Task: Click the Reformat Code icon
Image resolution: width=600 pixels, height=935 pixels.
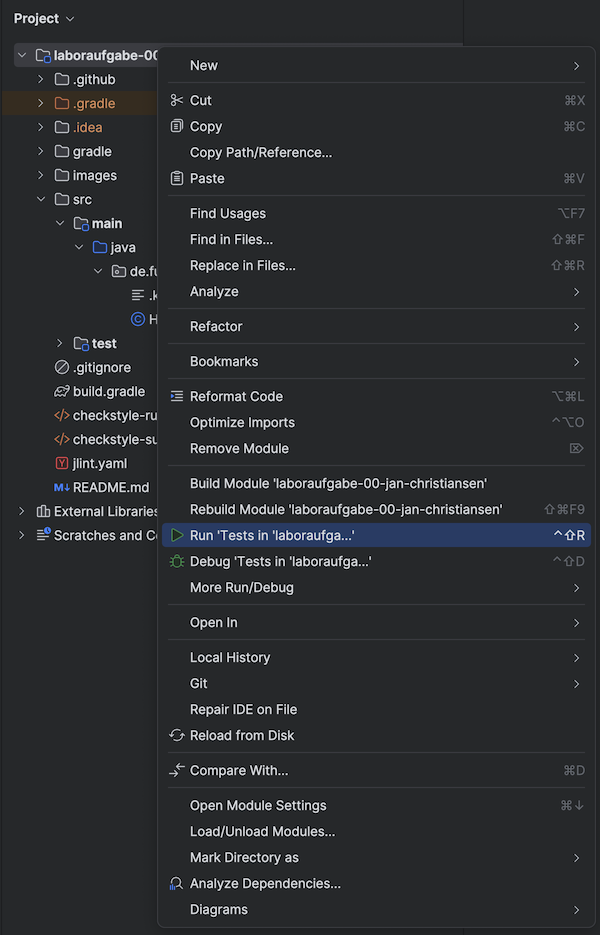Action: (177, 397)
